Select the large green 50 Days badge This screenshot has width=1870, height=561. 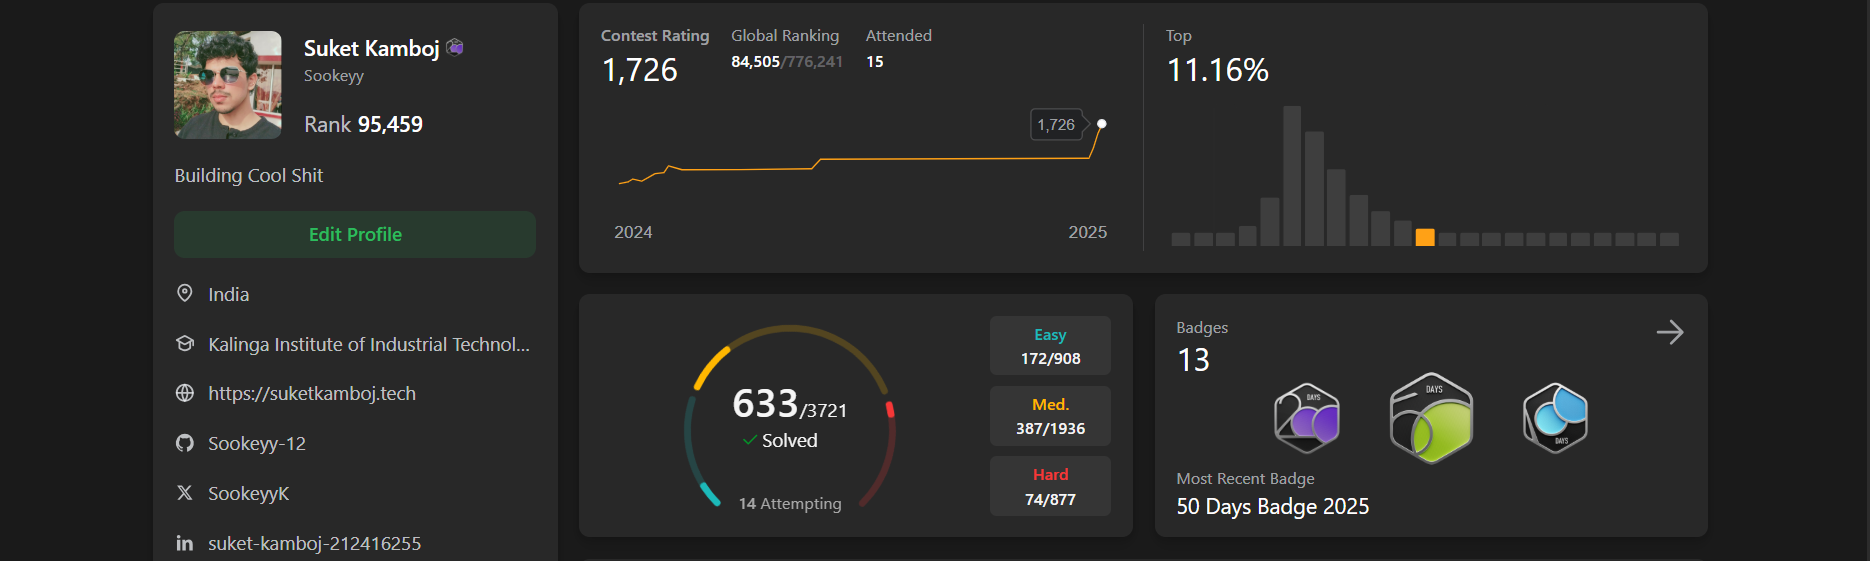[1431, 418]
